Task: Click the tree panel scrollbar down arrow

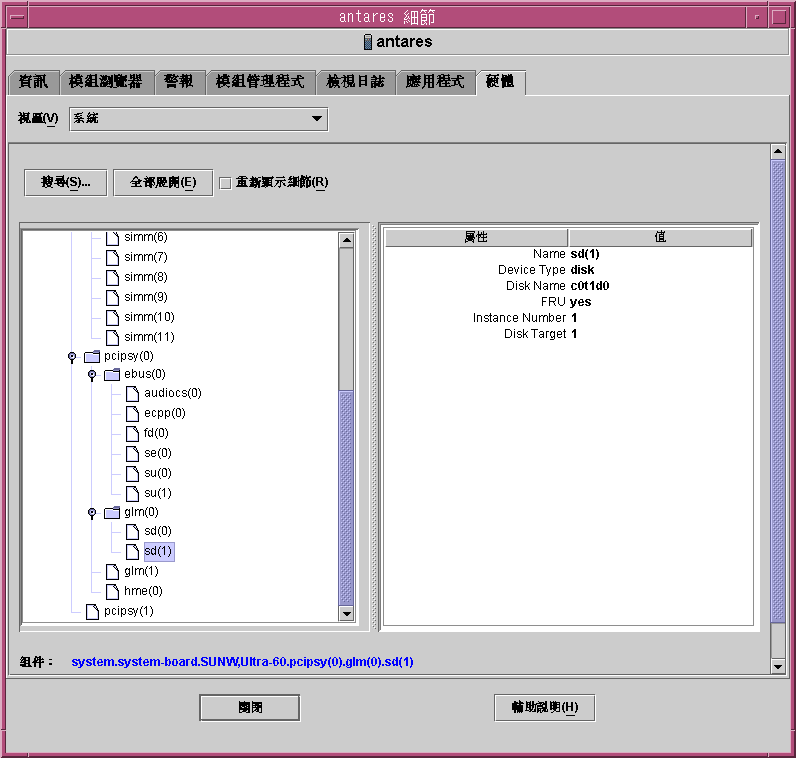Action: click(x=347, y=613)
